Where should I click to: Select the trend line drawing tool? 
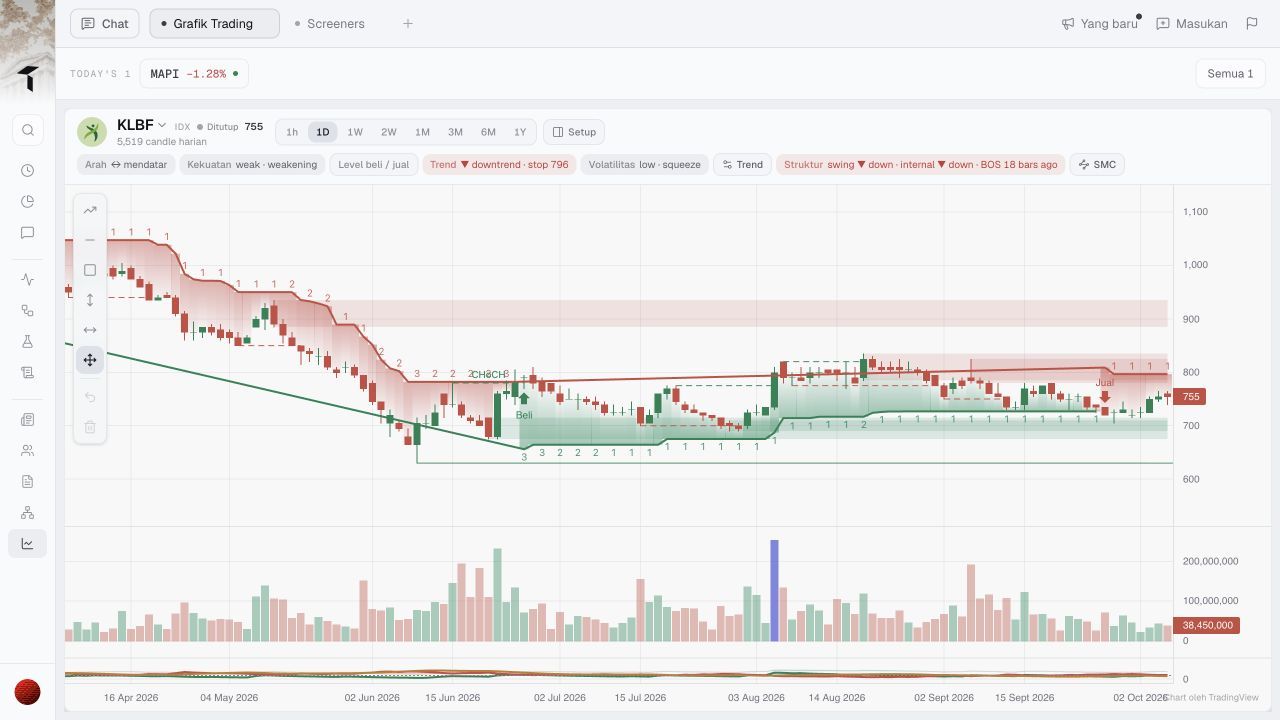coord(90,210)
